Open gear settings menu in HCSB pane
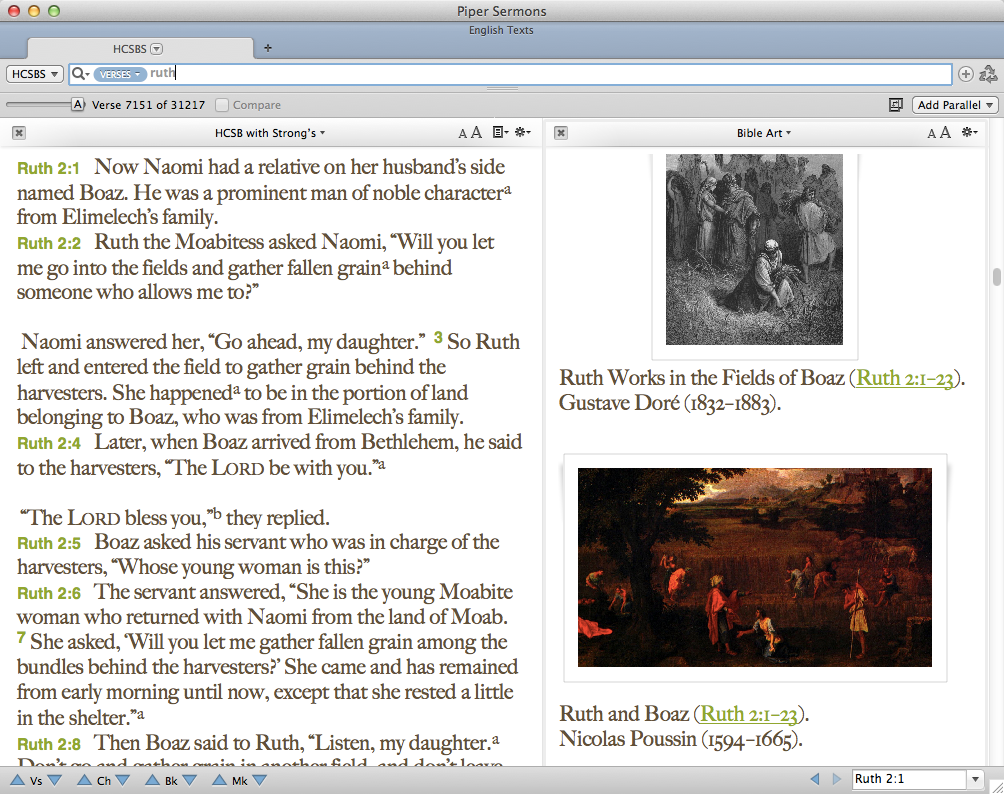The width and height of the screenshot is (1004, 794). 522,133
